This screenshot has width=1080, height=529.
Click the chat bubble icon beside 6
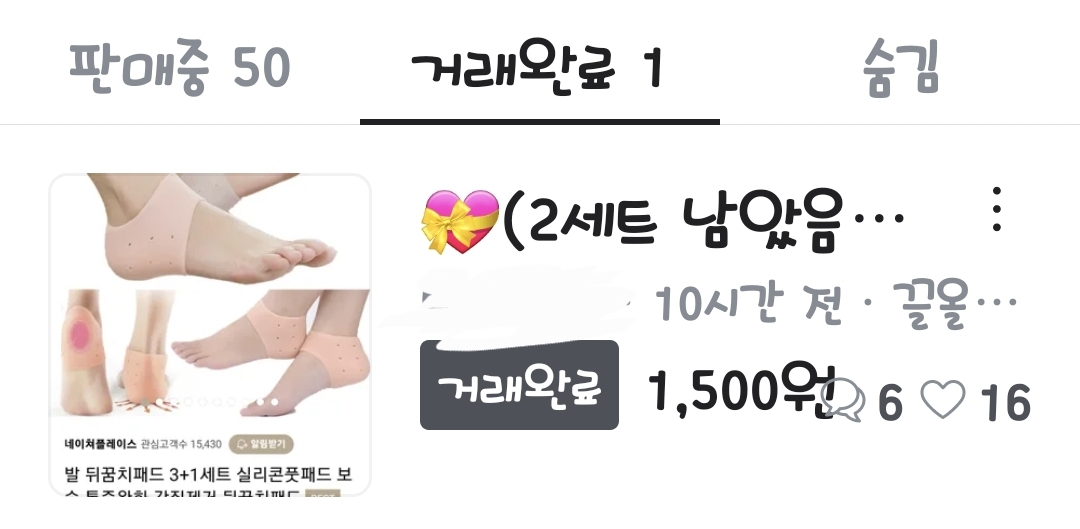pyautogui.click(x=843, y=400)
